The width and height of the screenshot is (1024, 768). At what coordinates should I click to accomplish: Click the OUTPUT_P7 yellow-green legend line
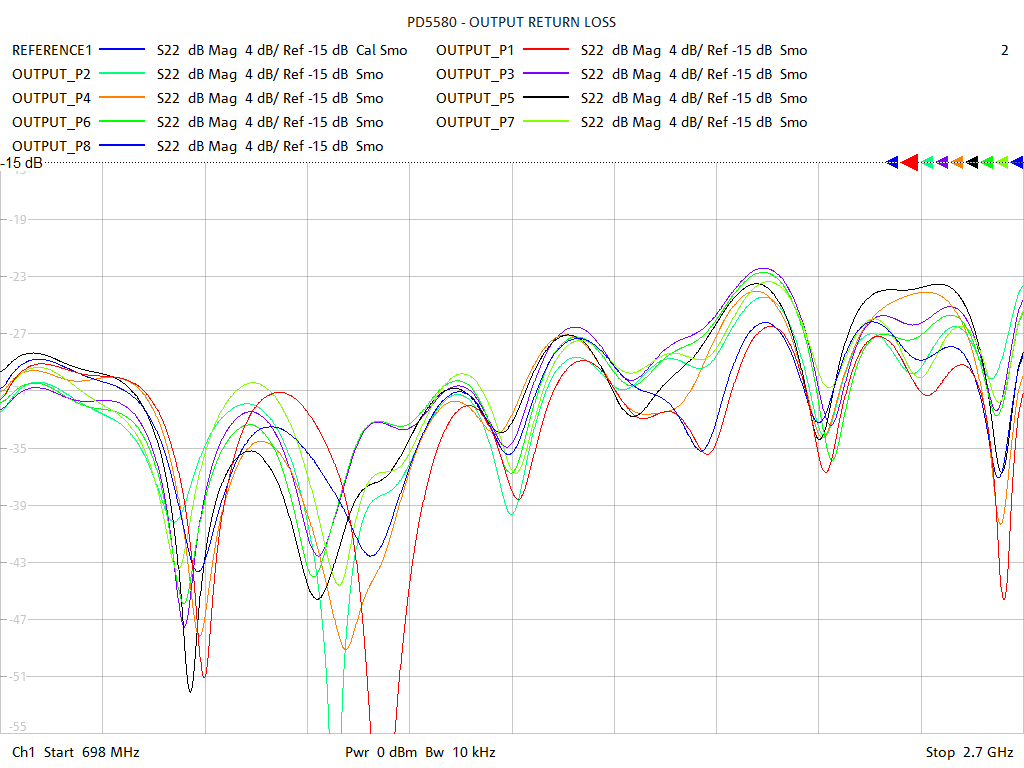547,121
